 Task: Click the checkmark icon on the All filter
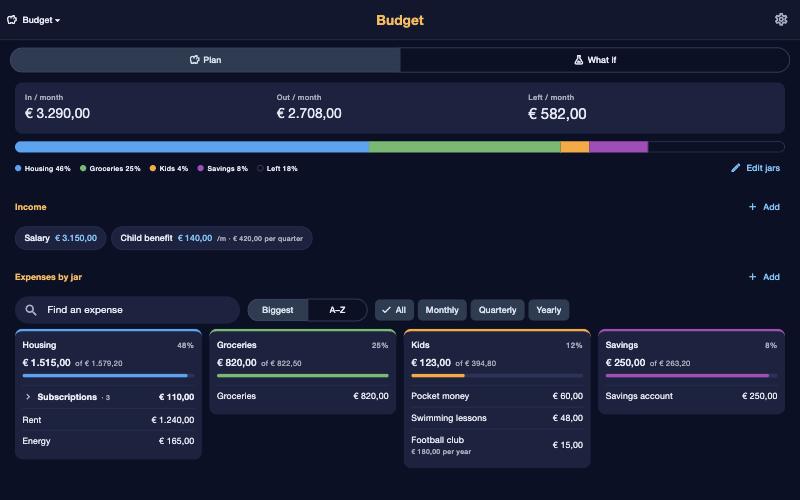click(386, 310)
